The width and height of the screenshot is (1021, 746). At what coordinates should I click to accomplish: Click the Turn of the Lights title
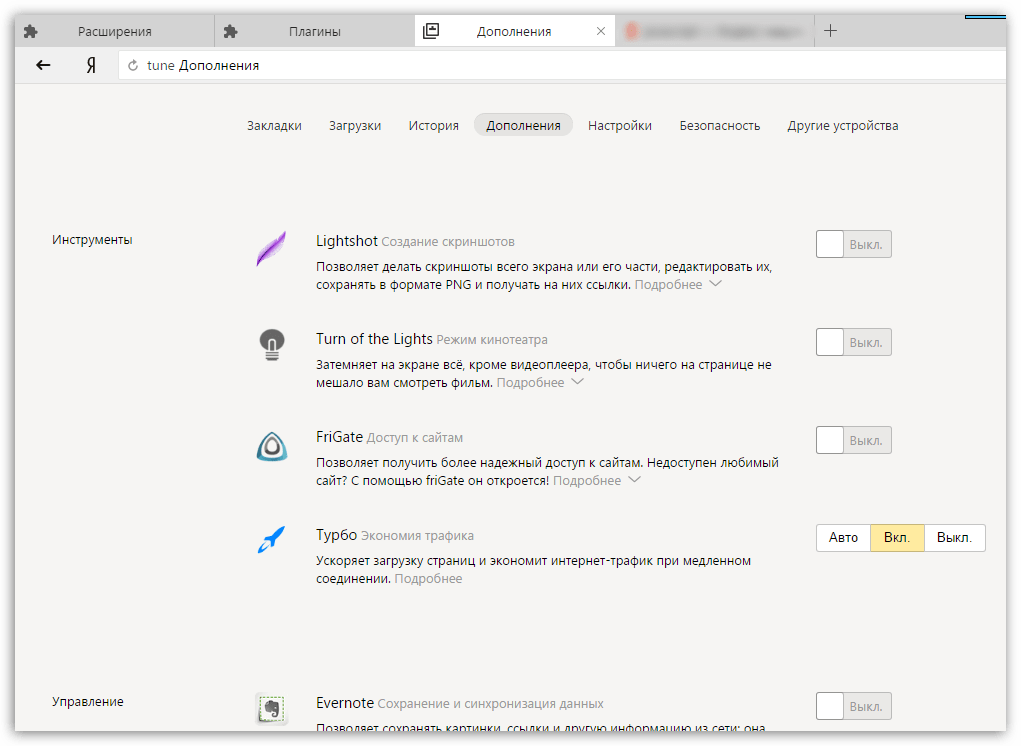point(374,339)
